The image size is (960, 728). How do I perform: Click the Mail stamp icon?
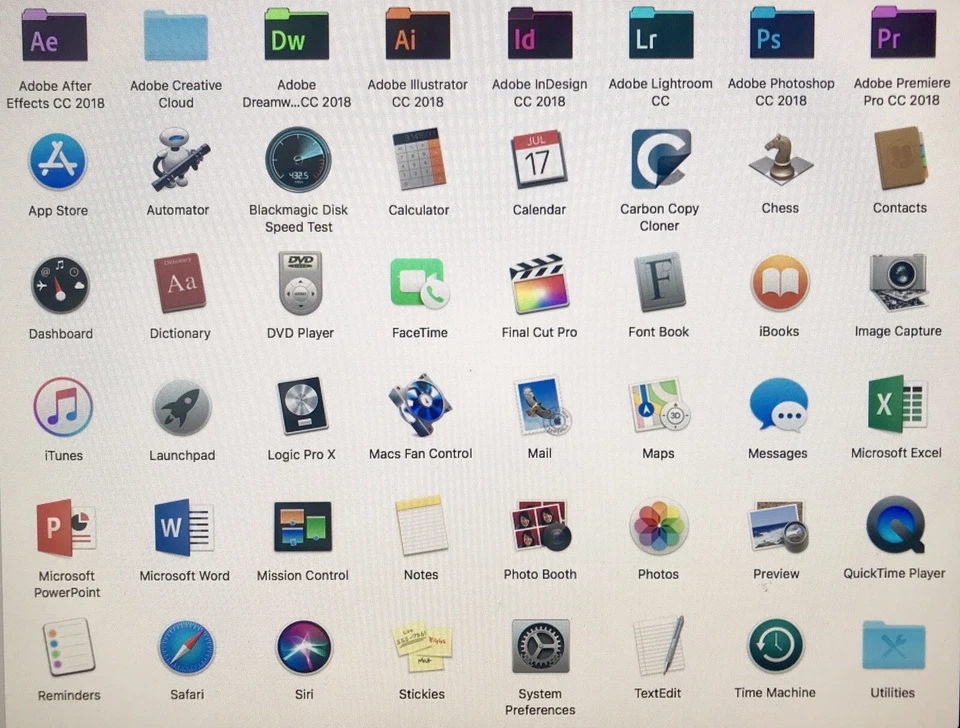[541, 406]
